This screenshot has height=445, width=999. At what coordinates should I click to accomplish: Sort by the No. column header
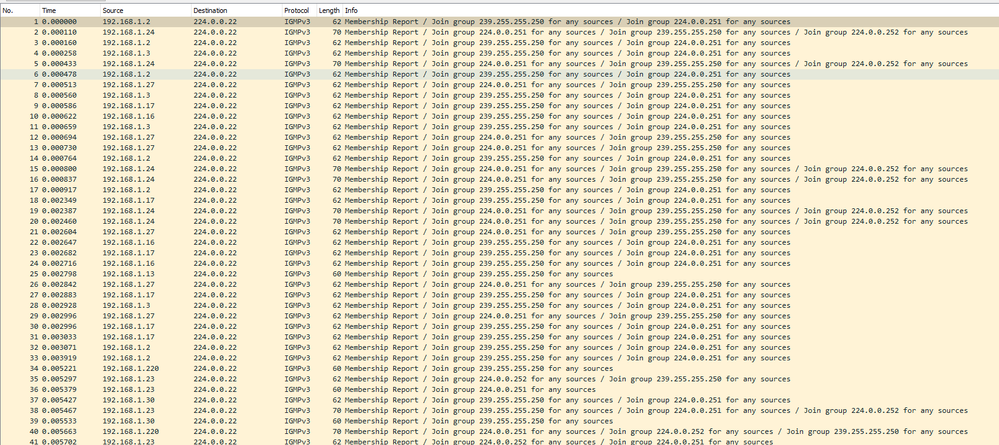coord(19,11)
